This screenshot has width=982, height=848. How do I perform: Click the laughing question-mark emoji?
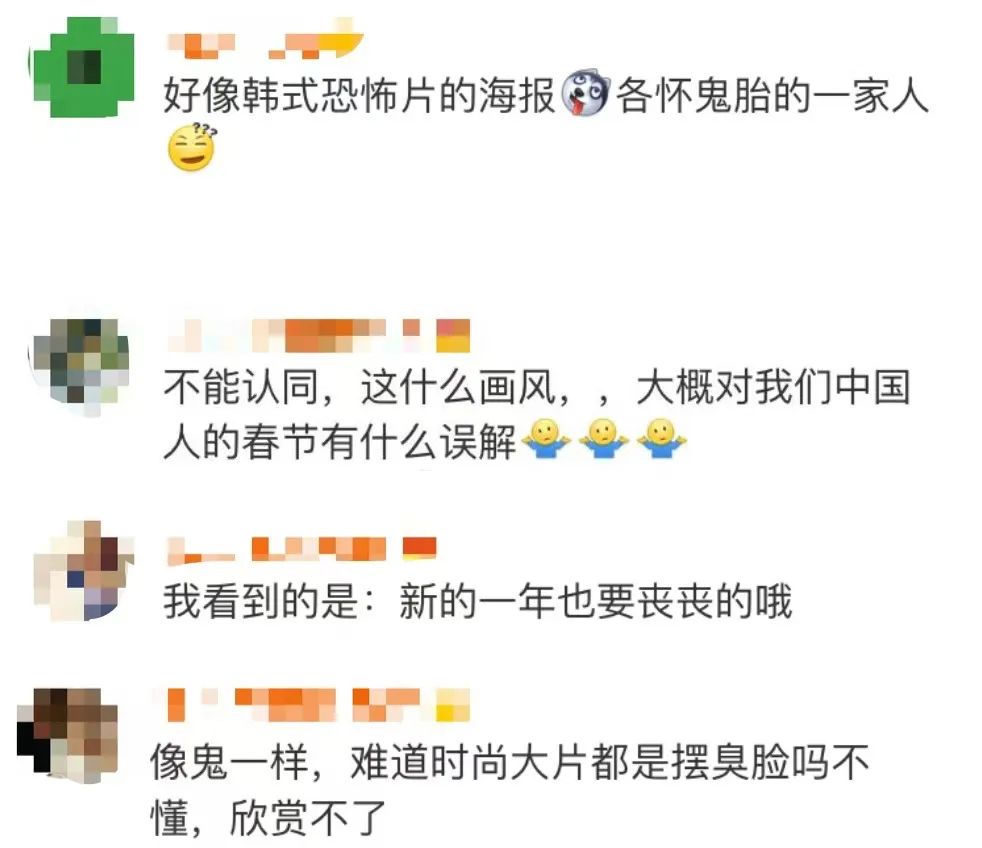pos(192,148)
